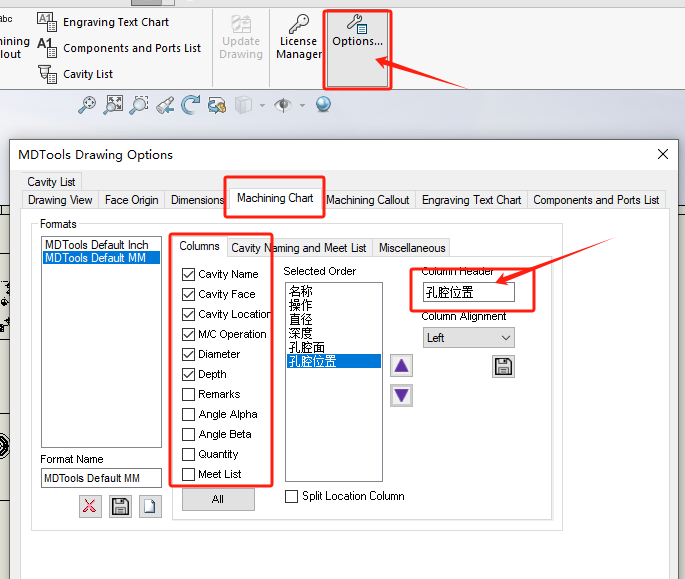Switch to the Dimensions tab
This screenshot has height=579, width=685.
(197, 200)
